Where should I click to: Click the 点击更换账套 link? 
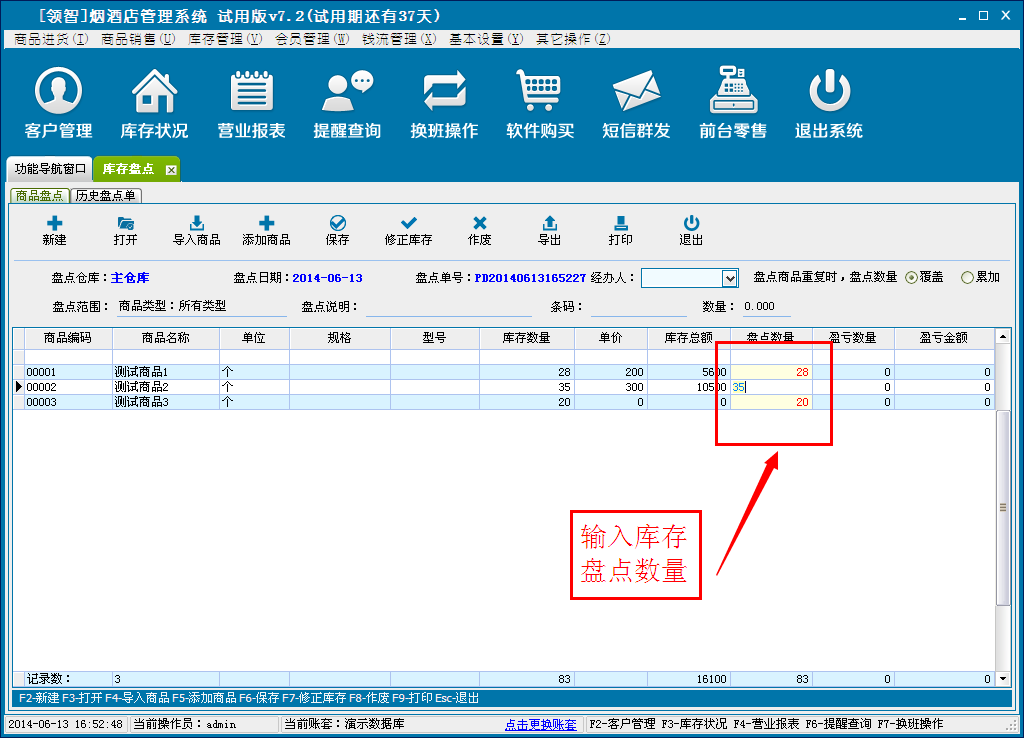point(540,724)
